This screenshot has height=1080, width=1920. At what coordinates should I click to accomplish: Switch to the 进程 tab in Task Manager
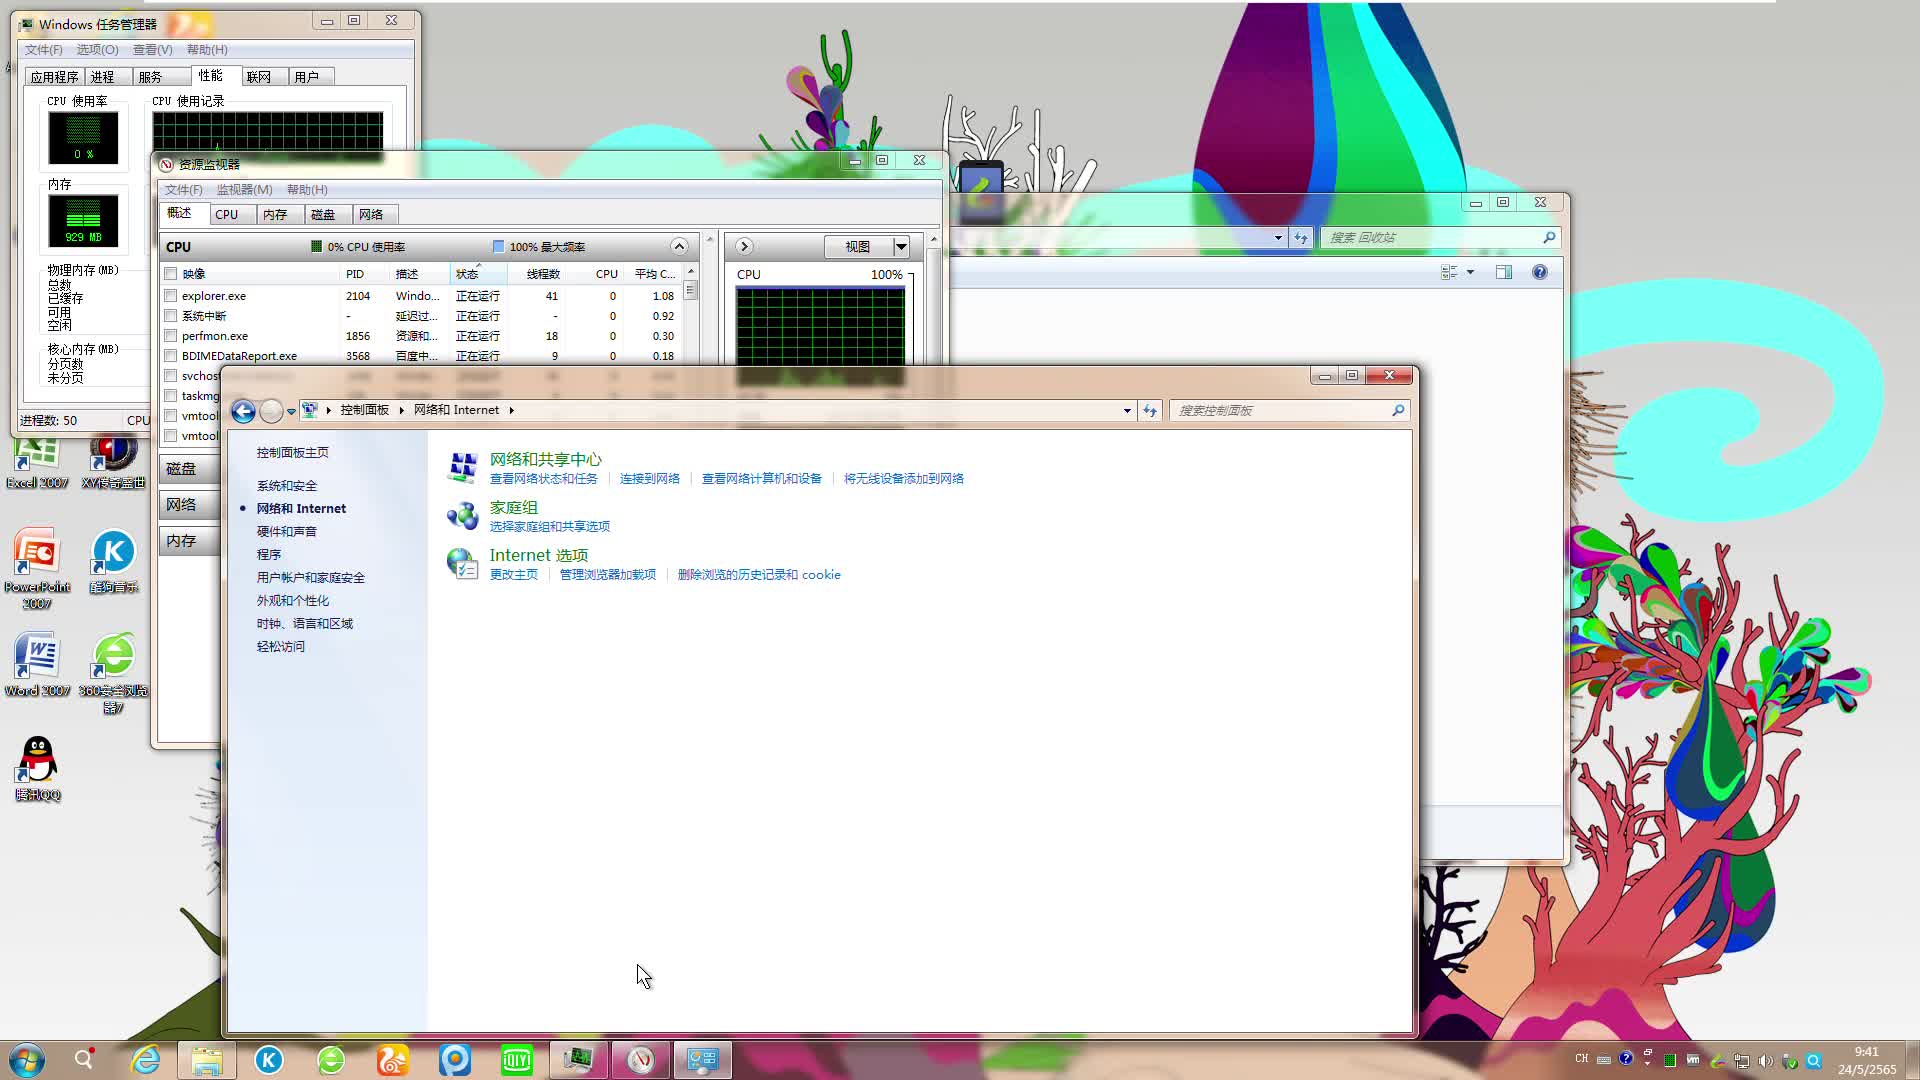point(102,77)
